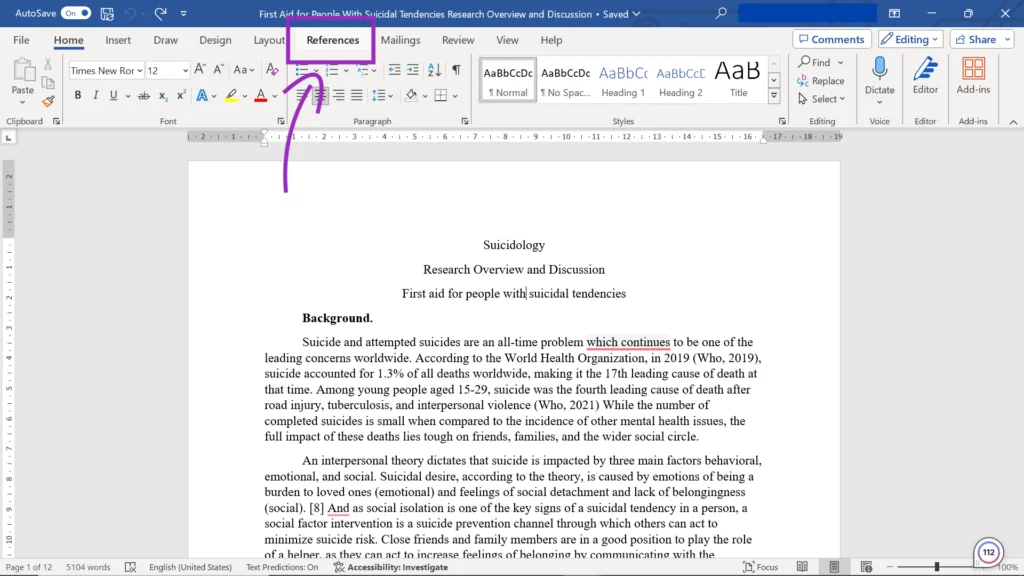Expand the font size dropdown
The height and width of the screenshot is (576, 1024).
coord(183,71)
